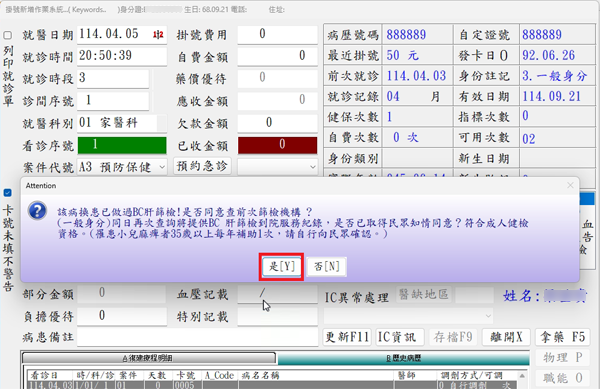The height and width of the screenshot is (389, 600).
Task: Click the blue question mark icon in the dialog
Action: (38, 211)
